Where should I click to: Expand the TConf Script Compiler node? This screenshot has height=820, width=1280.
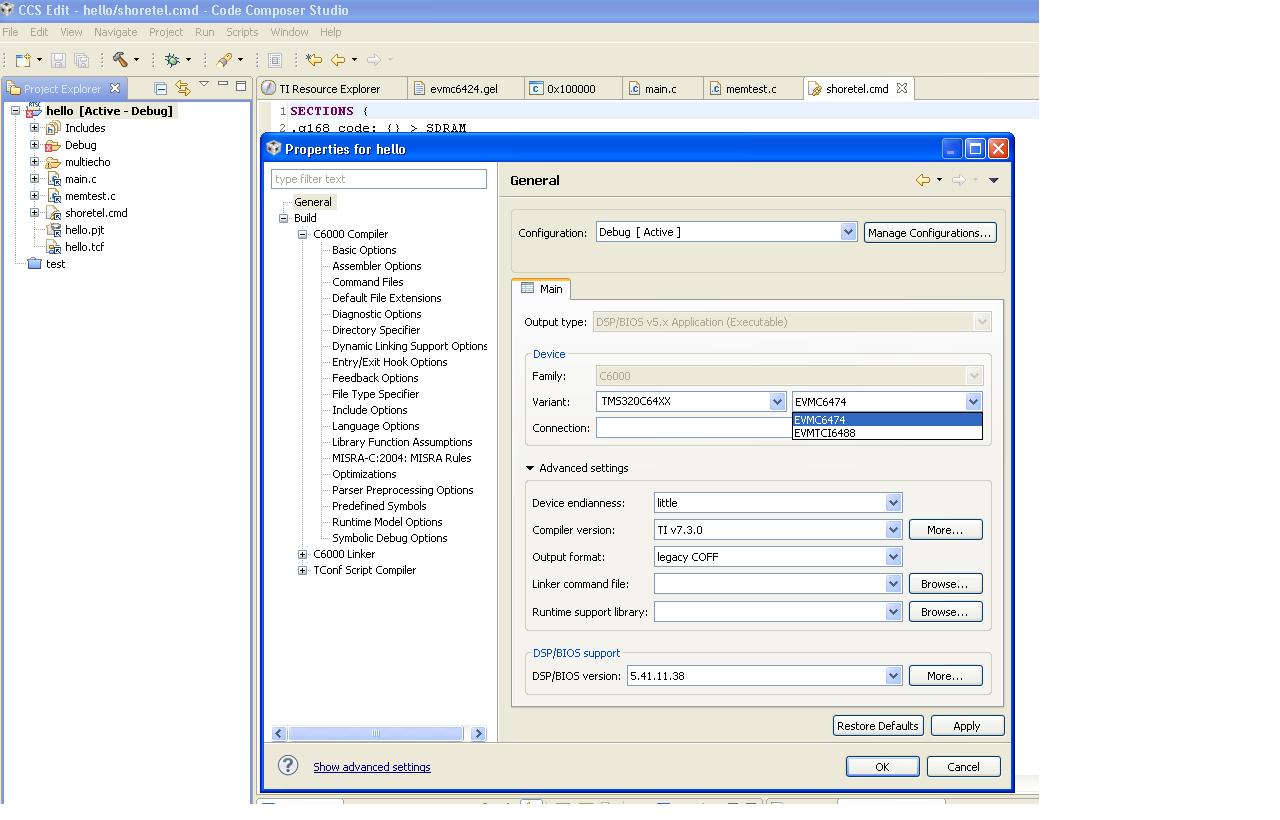pos(303,570)
